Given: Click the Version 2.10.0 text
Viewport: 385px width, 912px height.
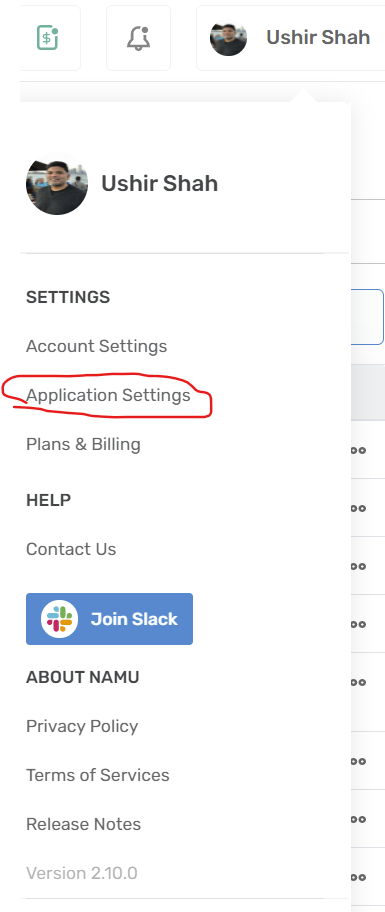Looking at the screenshot, I should click(x=82, y=873).
